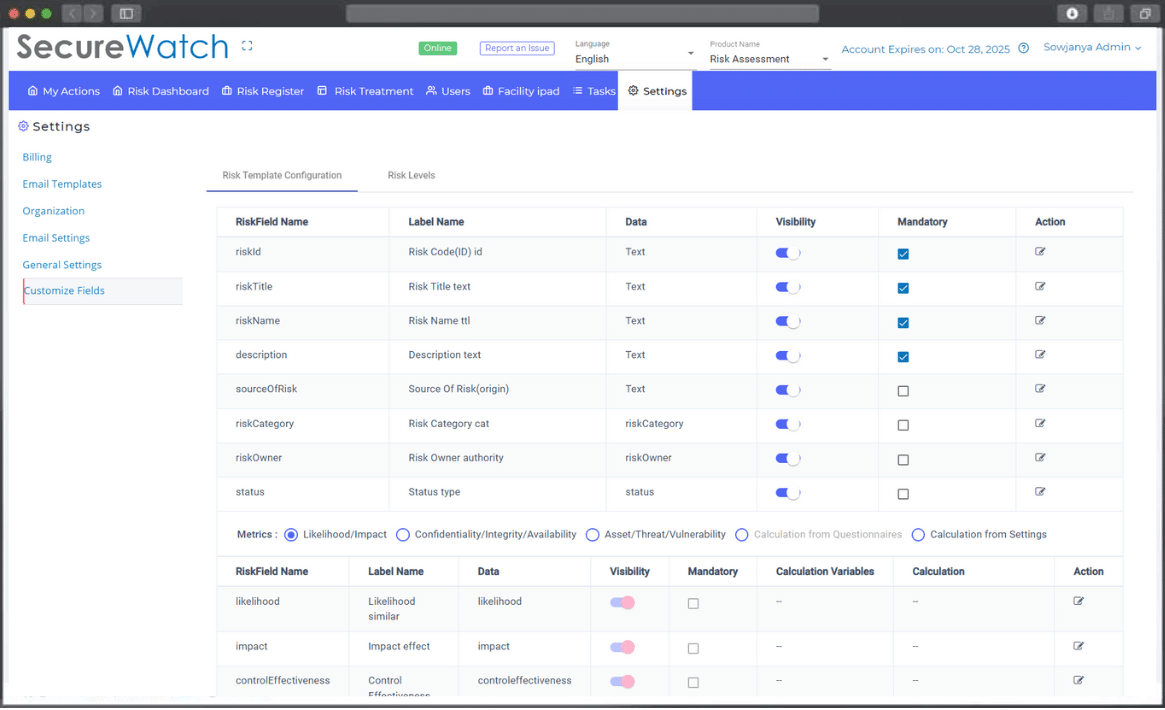The image size is (1165, 710).
Task: Disable visibility toggle for sourceOfRisk
Action: [787, 390]
